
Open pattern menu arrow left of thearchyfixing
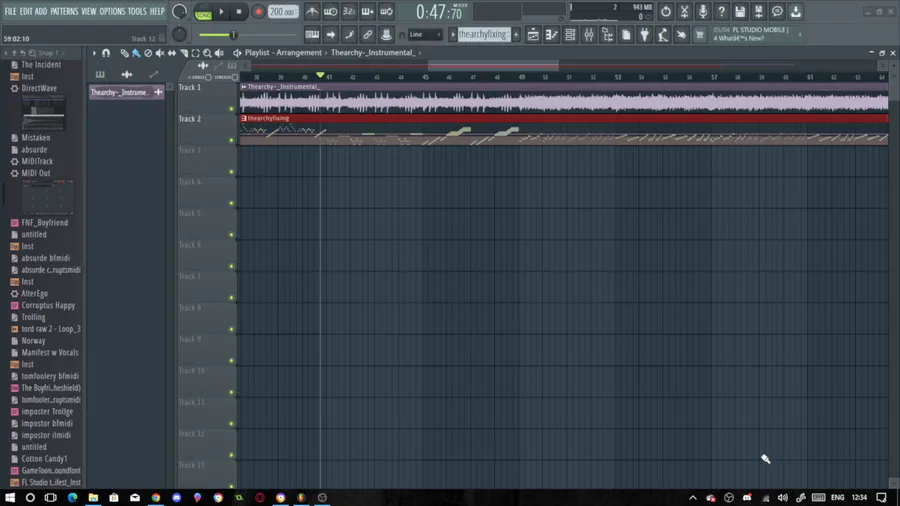click(452, 34)
